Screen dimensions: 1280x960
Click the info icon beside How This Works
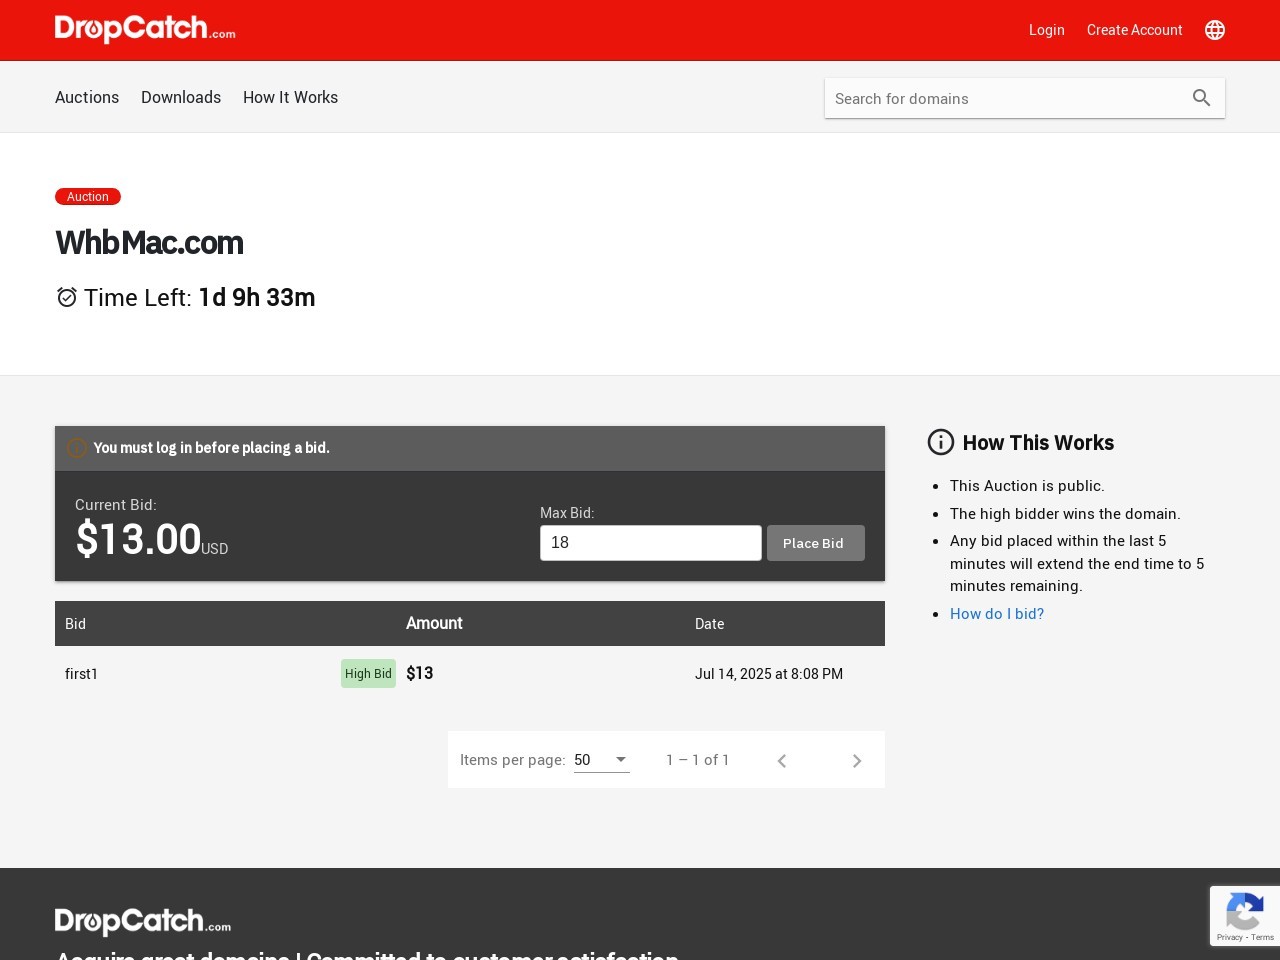pos(941,442)
